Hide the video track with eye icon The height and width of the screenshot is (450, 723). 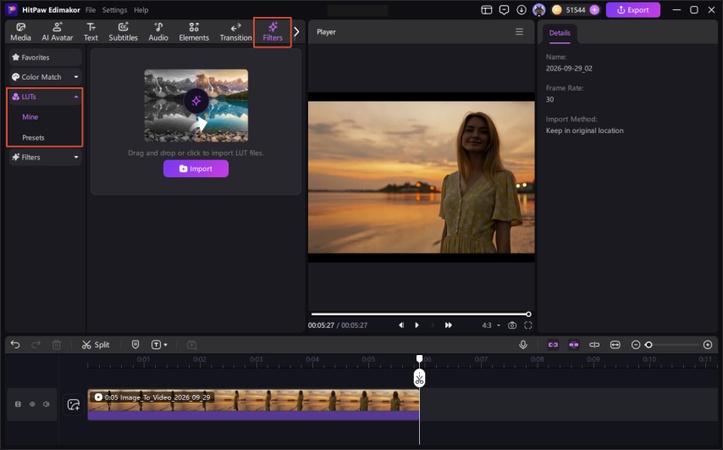coord(32,404)
